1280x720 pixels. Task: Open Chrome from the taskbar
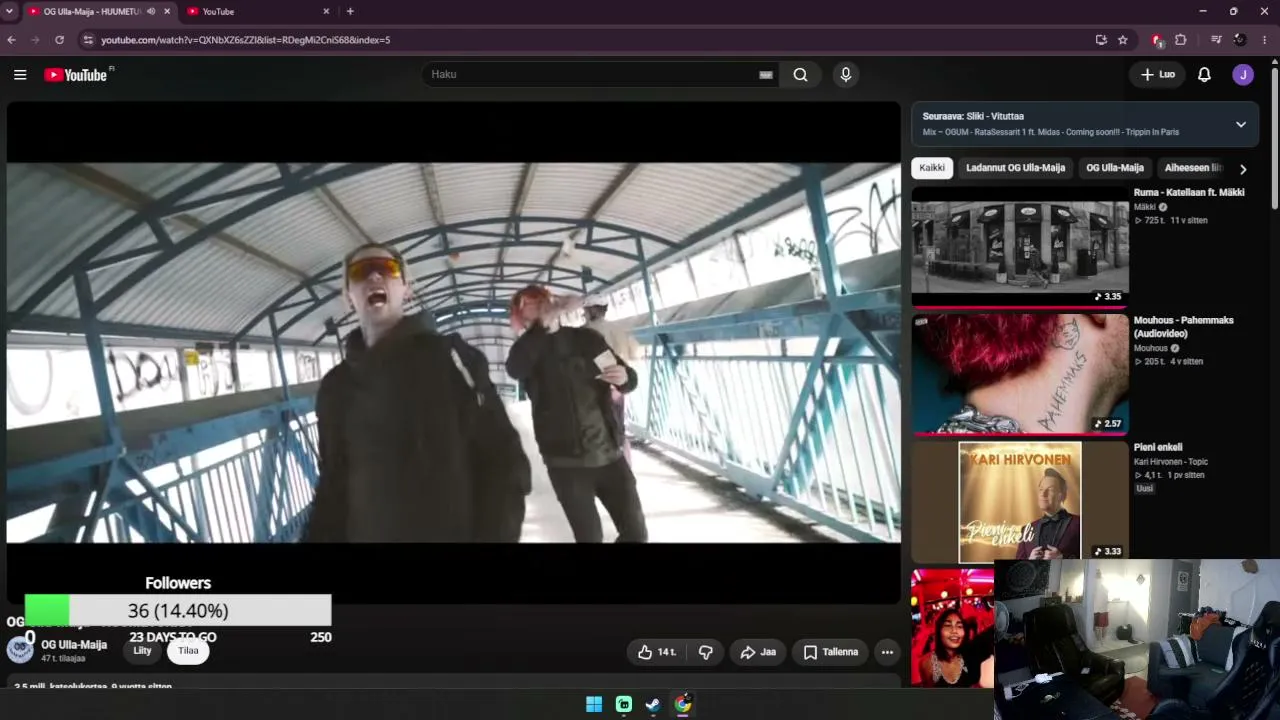point(682,704)
